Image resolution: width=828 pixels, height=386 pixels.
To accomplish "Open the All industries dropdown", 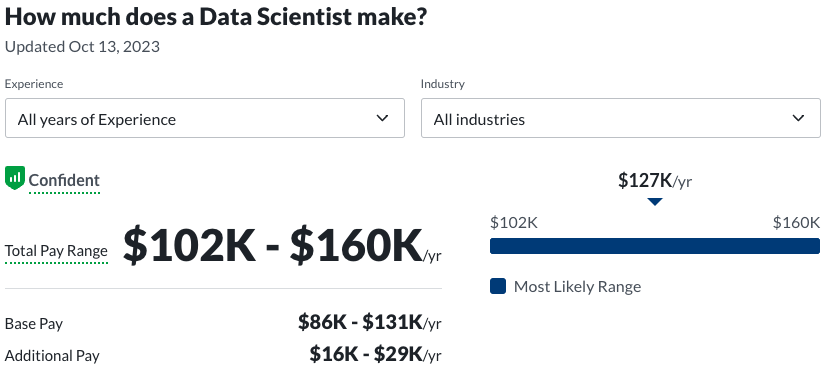I will 621,118.
